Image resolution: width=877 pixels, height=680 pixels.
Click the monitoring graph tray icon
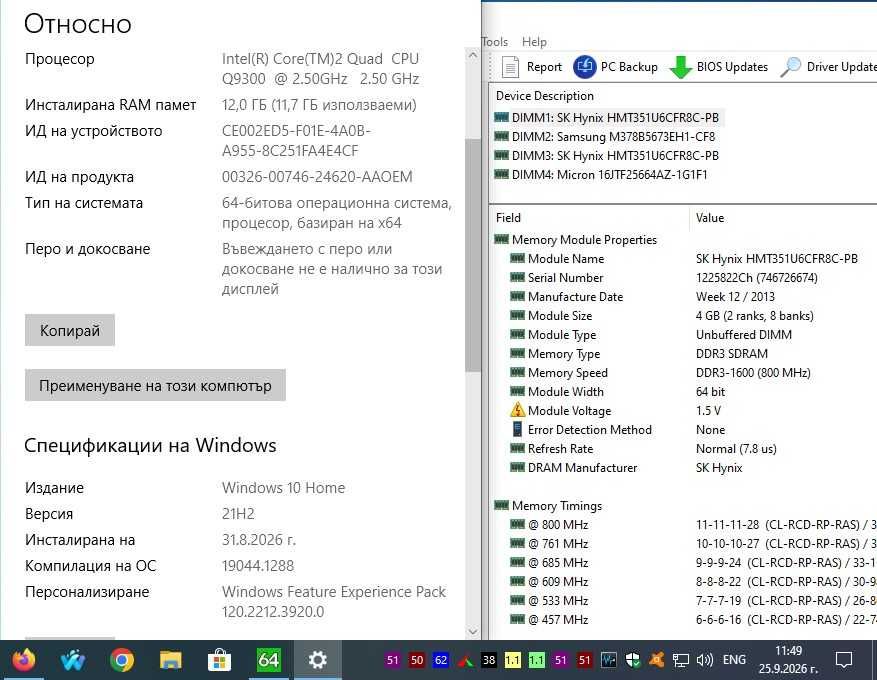(609, 660)
